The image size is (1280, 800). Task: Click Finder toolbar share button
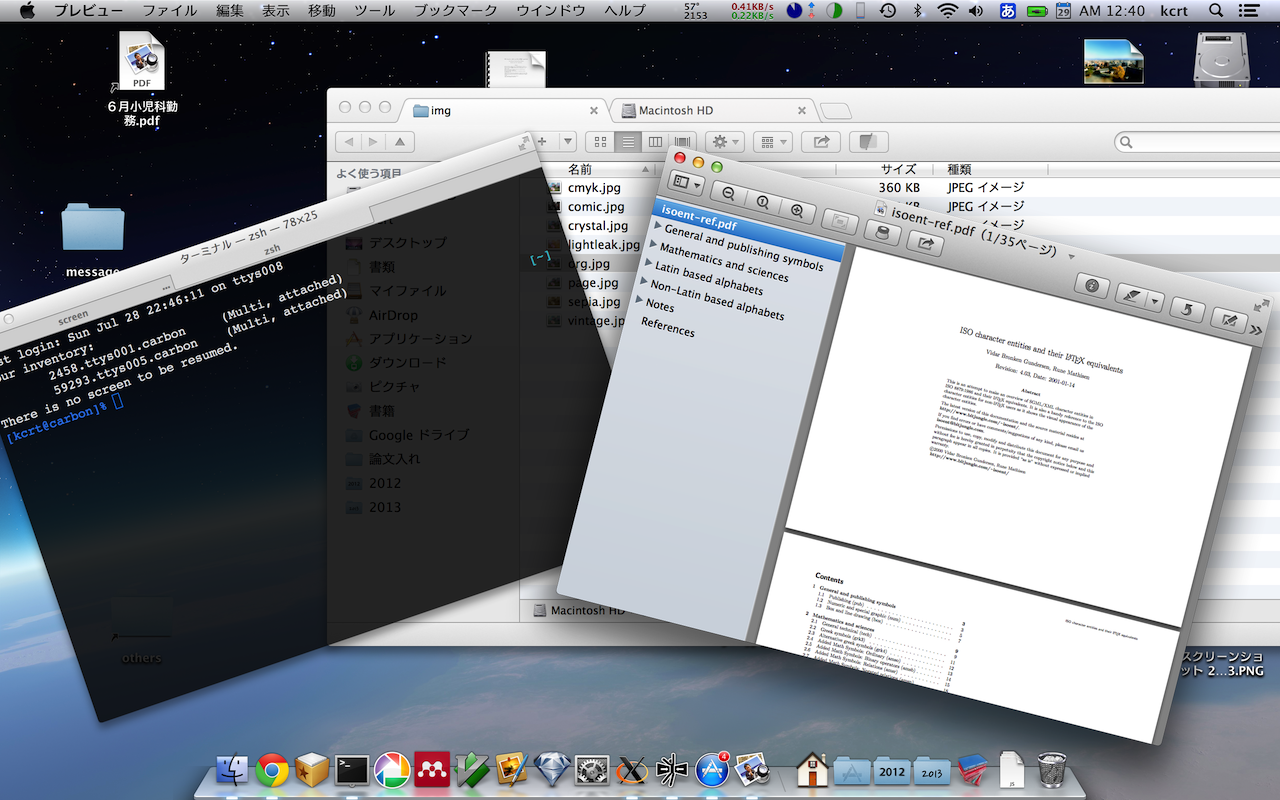[821, 142]
